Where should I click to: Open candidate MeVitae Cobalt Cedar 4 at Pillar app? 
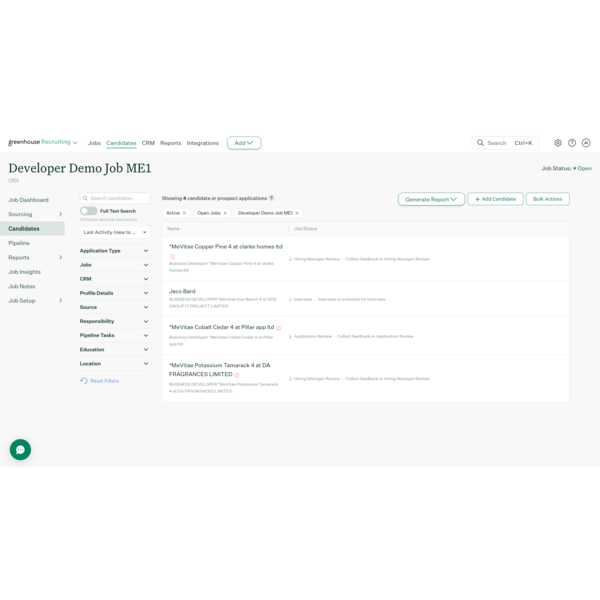pos(222,327)
